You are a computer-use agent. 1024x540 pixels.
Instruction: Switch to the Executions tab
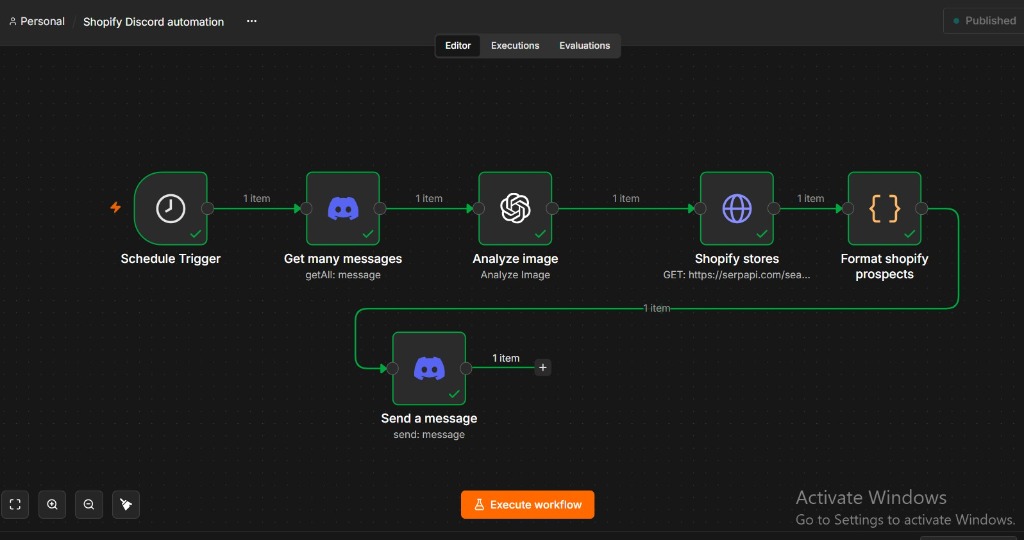coord(515,46)
